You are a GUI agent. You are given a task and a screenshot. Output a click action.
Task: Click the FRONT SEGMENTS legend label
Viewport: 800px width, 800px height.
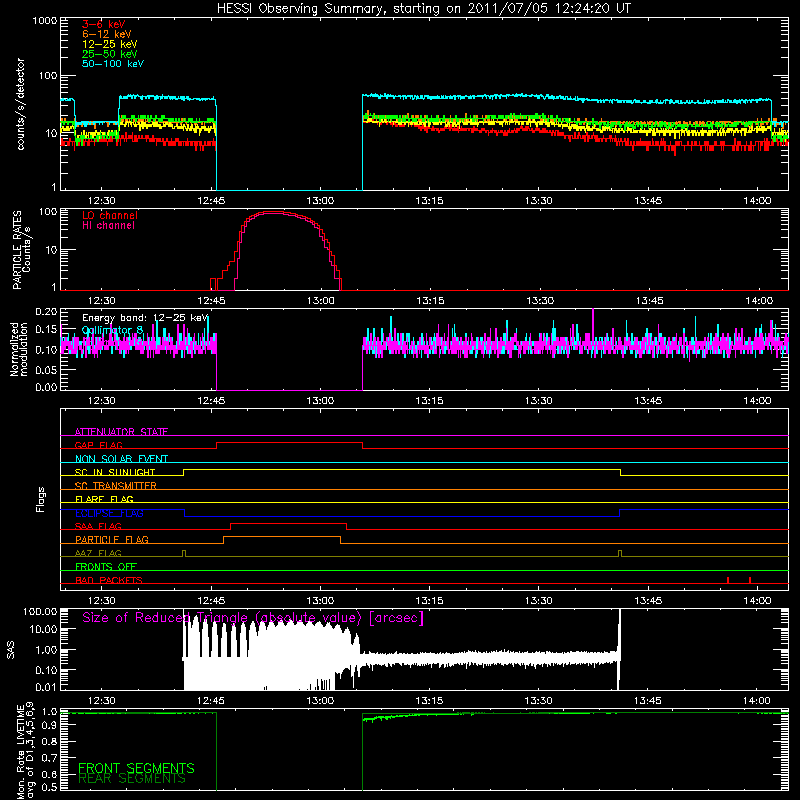[136, 768]
